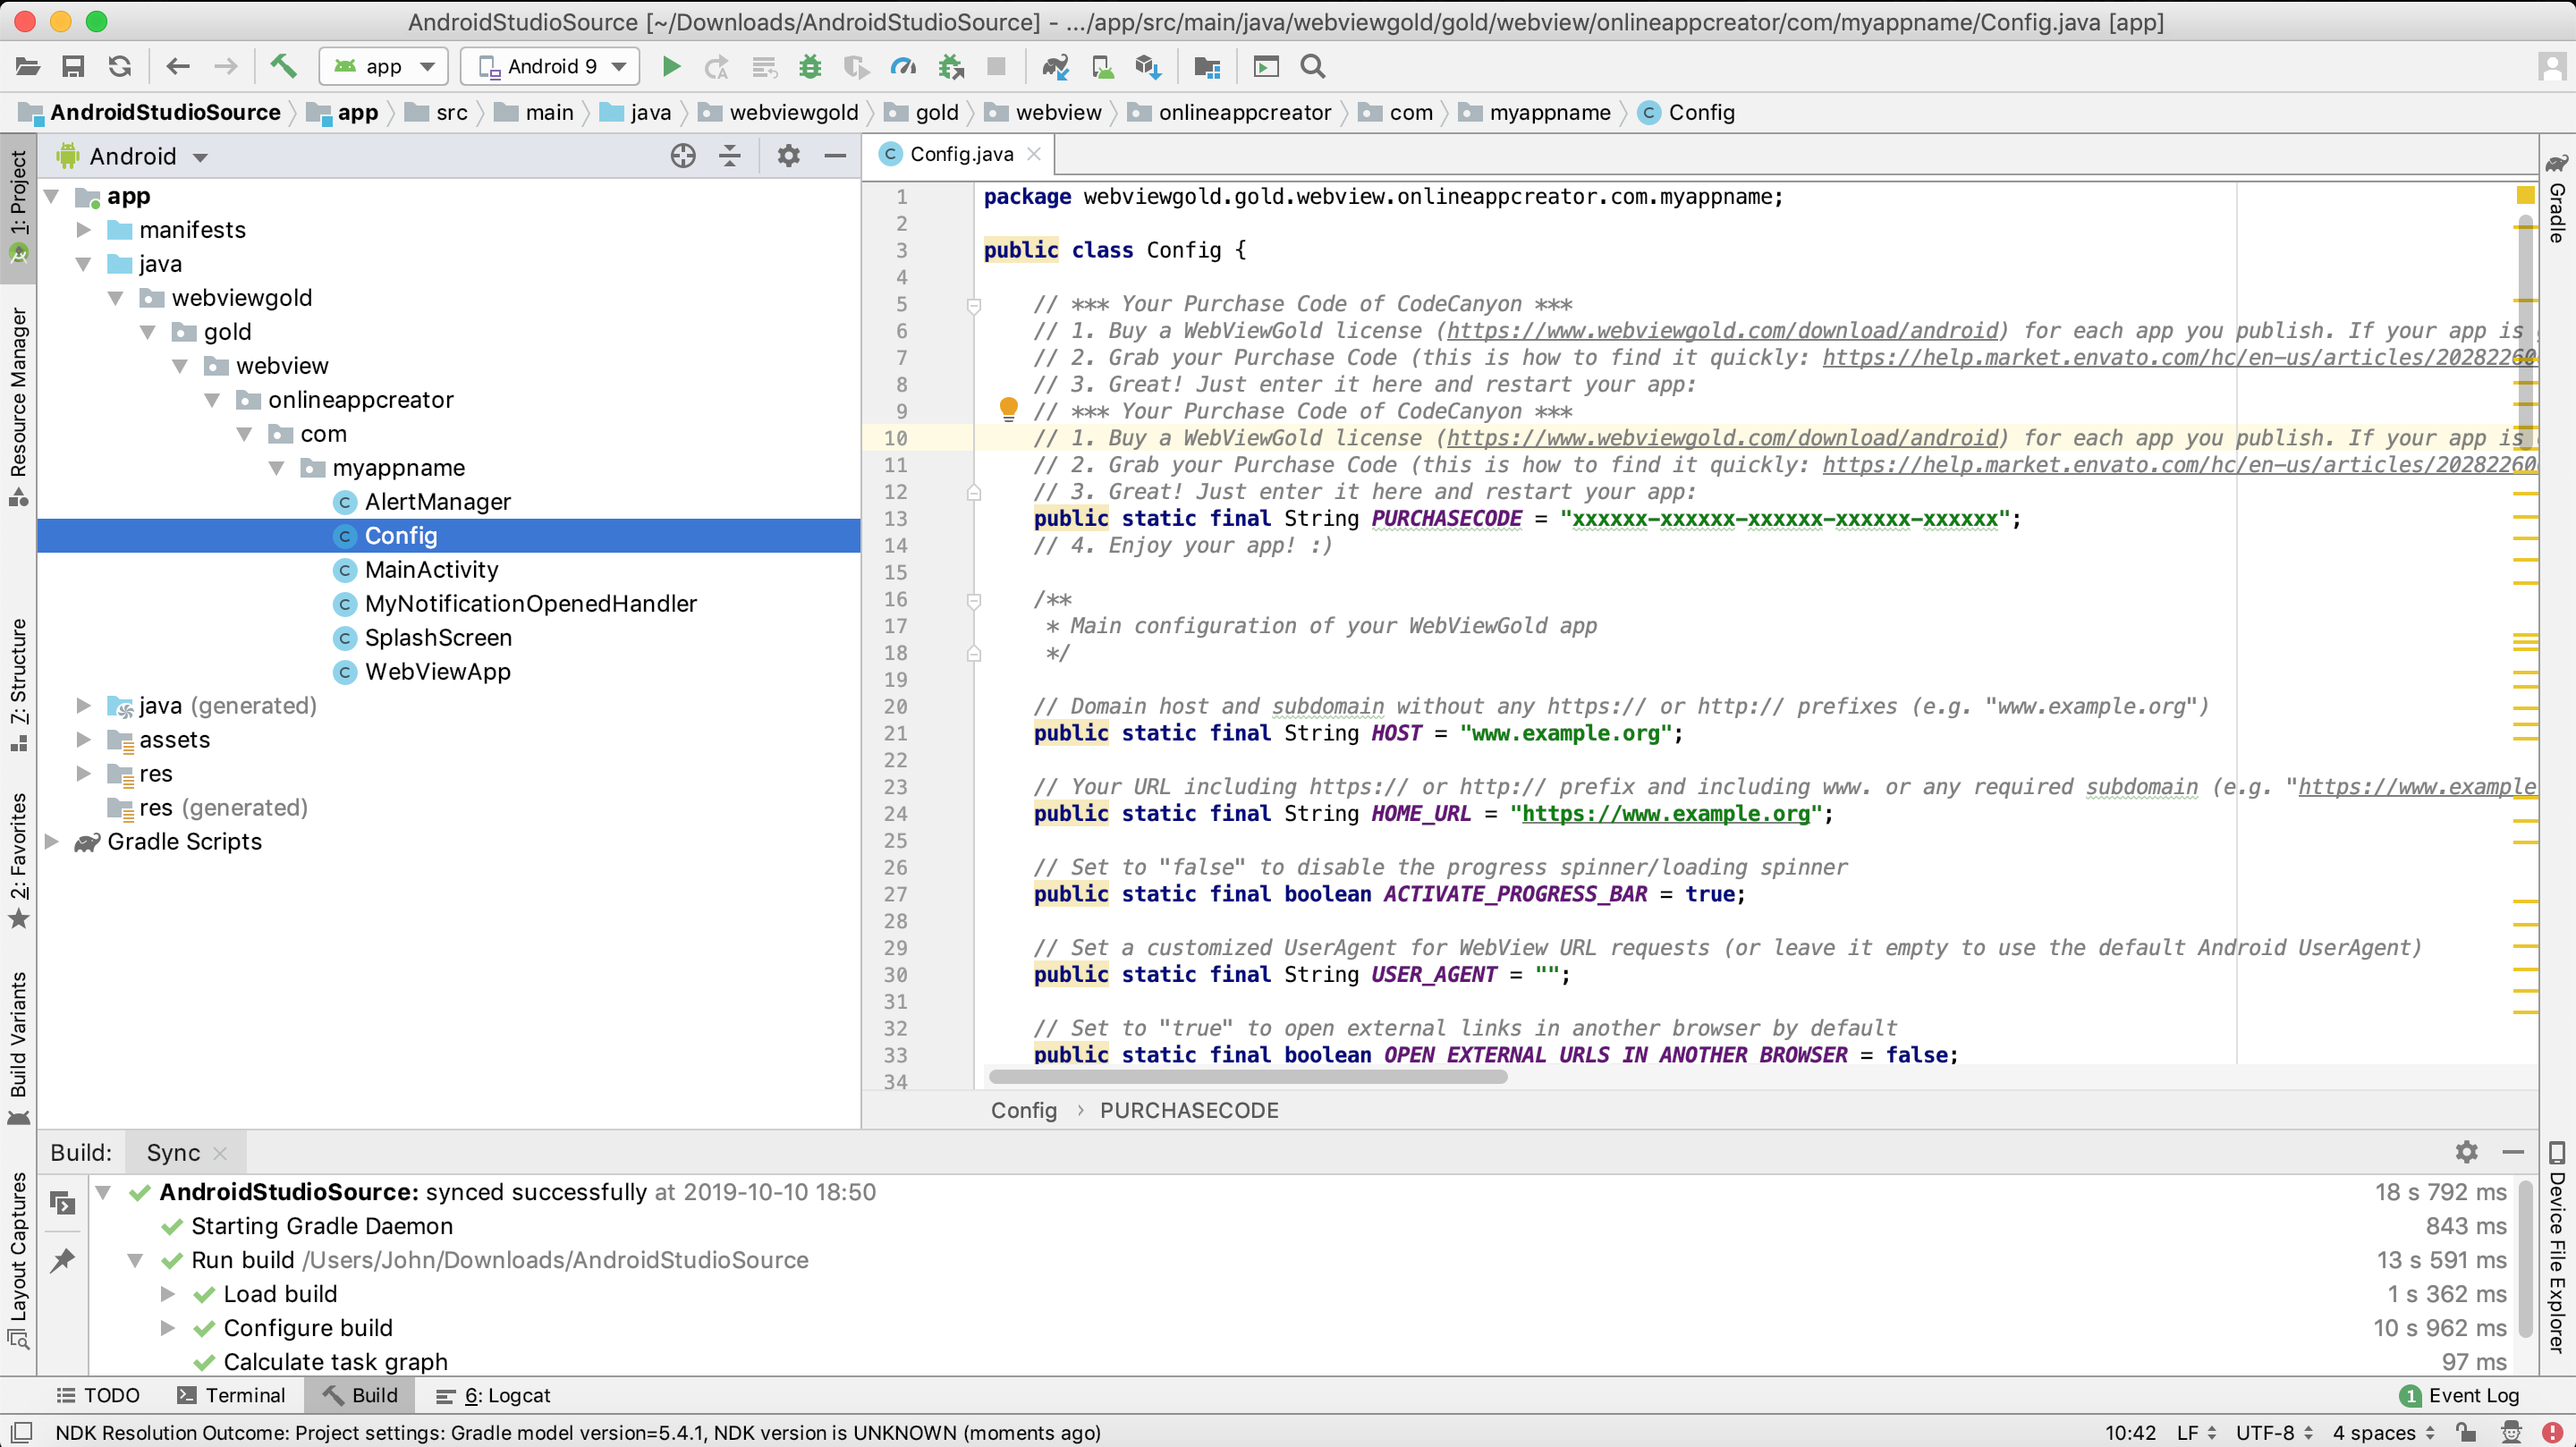Screen dimensions: 2576x1447
Task: Click the 4 spaces indent selector
Action: coord(2383,1433)
